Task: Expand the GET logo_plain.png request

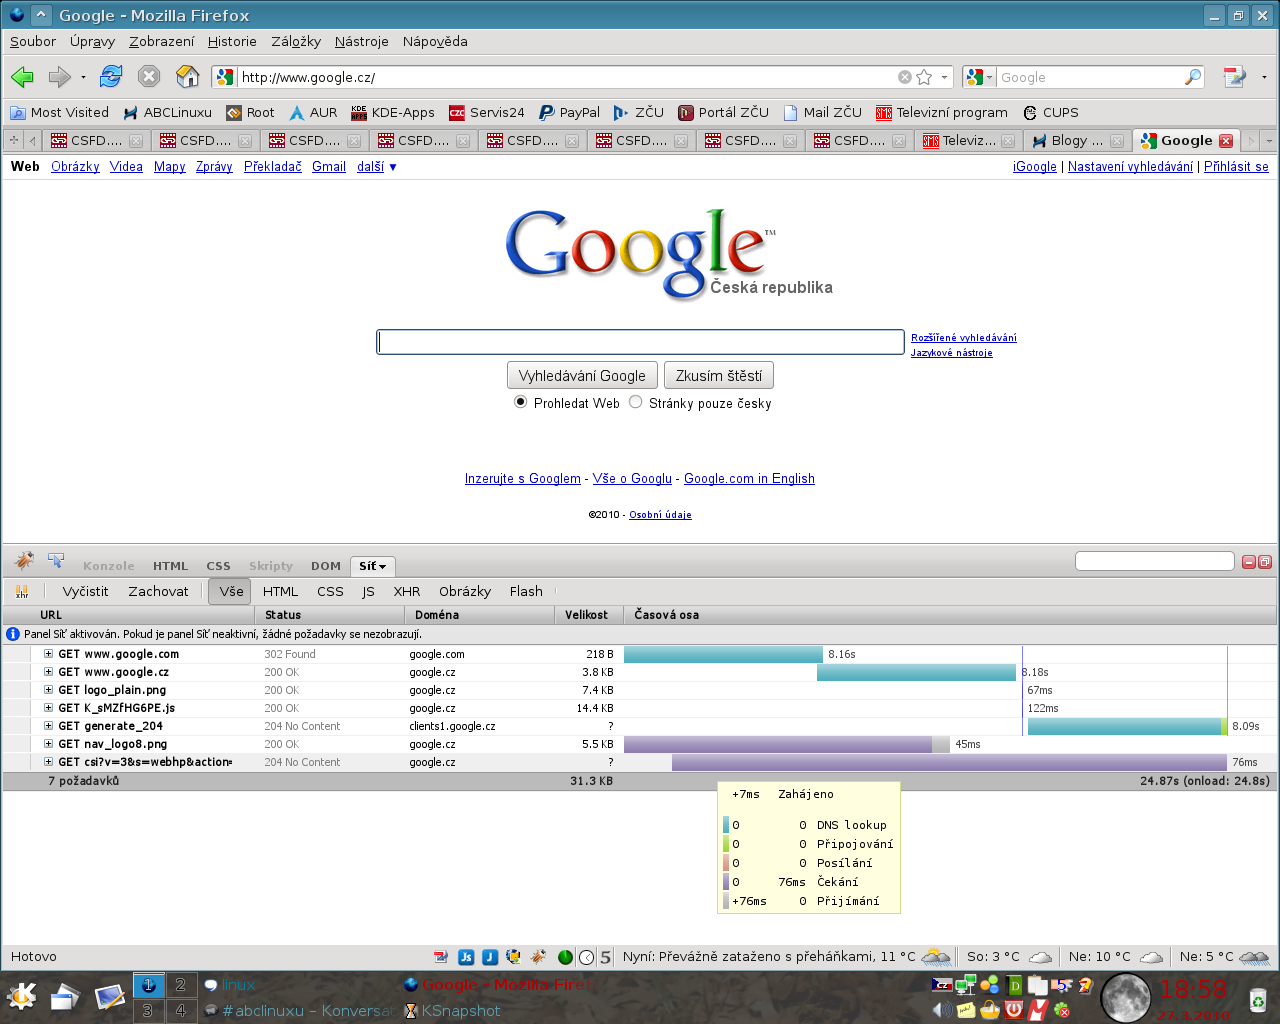Action: [48, 690]
